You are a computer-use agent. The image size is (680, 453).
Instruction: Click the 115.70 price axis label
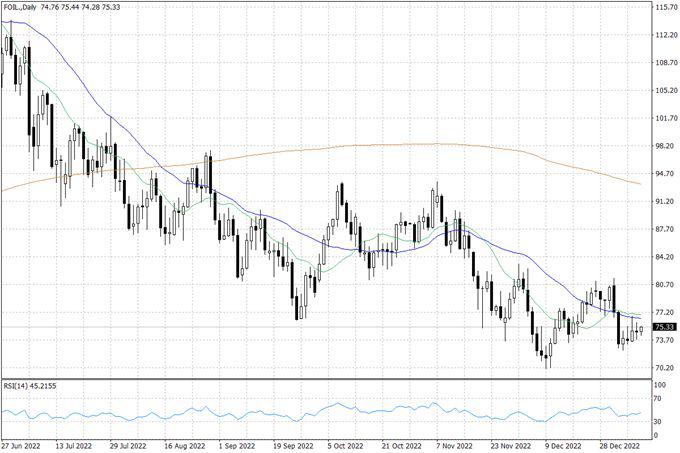[x=665, y=8]
